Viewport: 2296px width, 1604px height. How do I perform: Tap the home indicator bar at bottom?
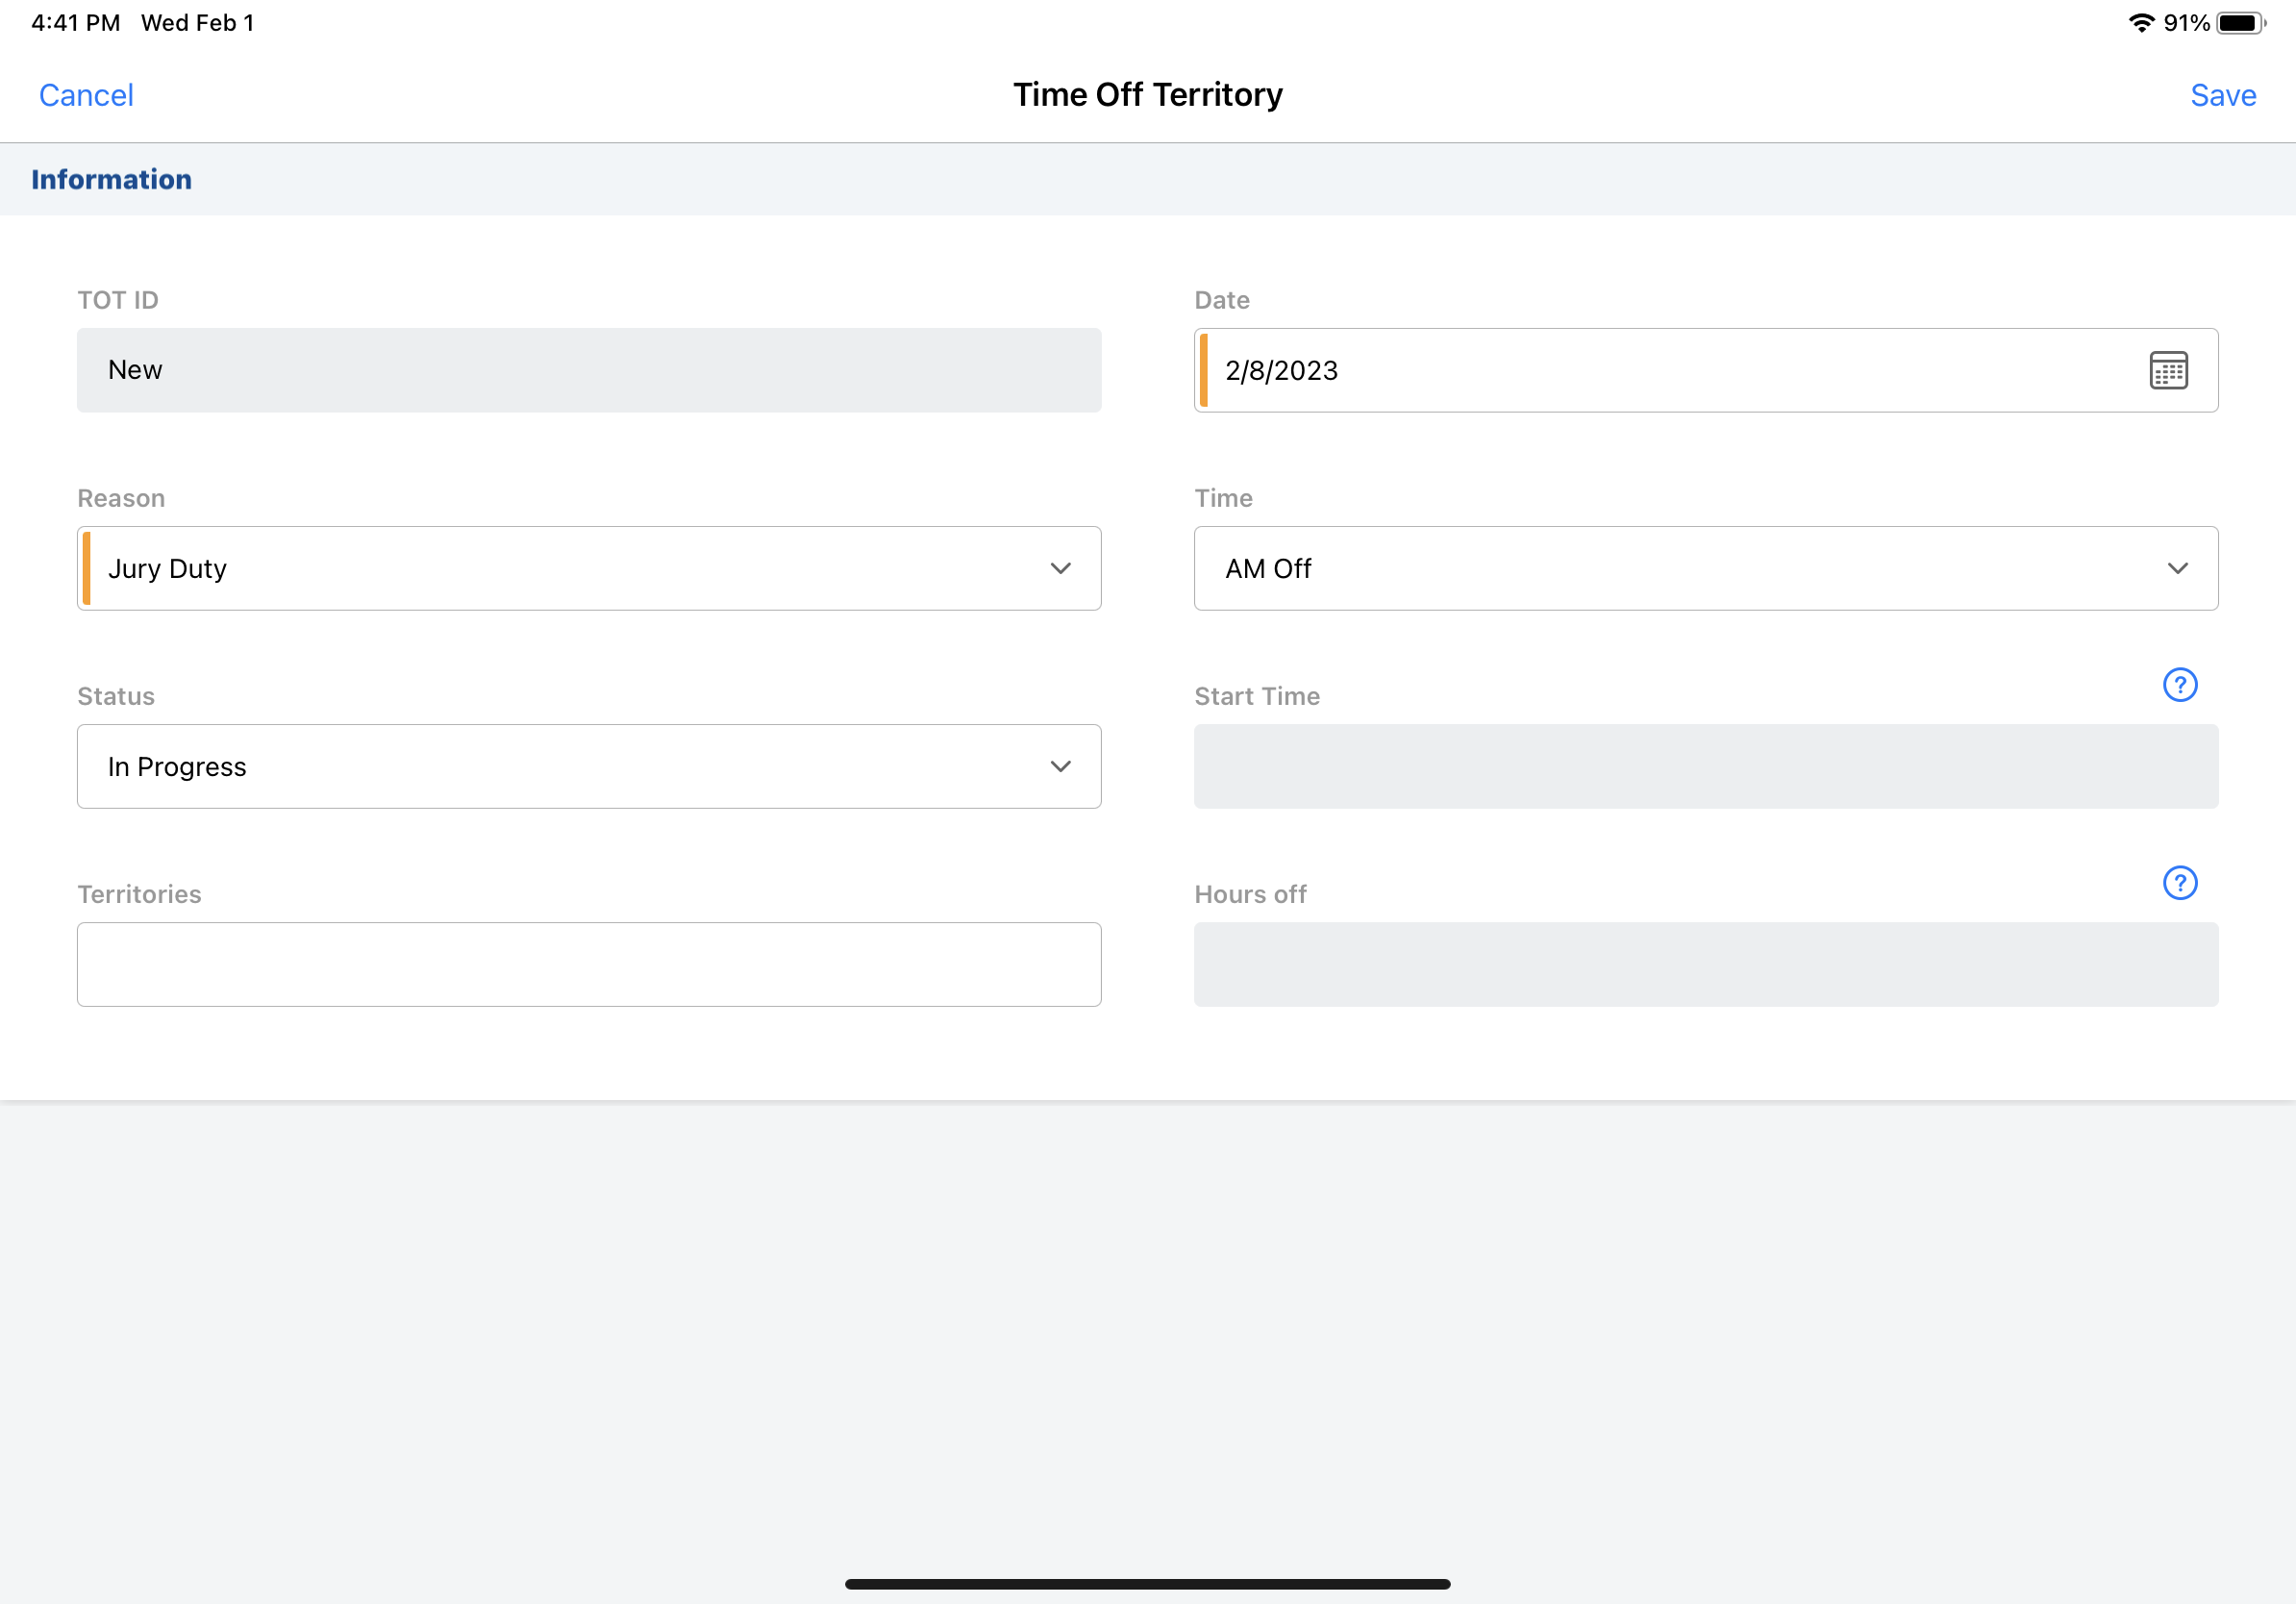(x=1147, y=1584)
